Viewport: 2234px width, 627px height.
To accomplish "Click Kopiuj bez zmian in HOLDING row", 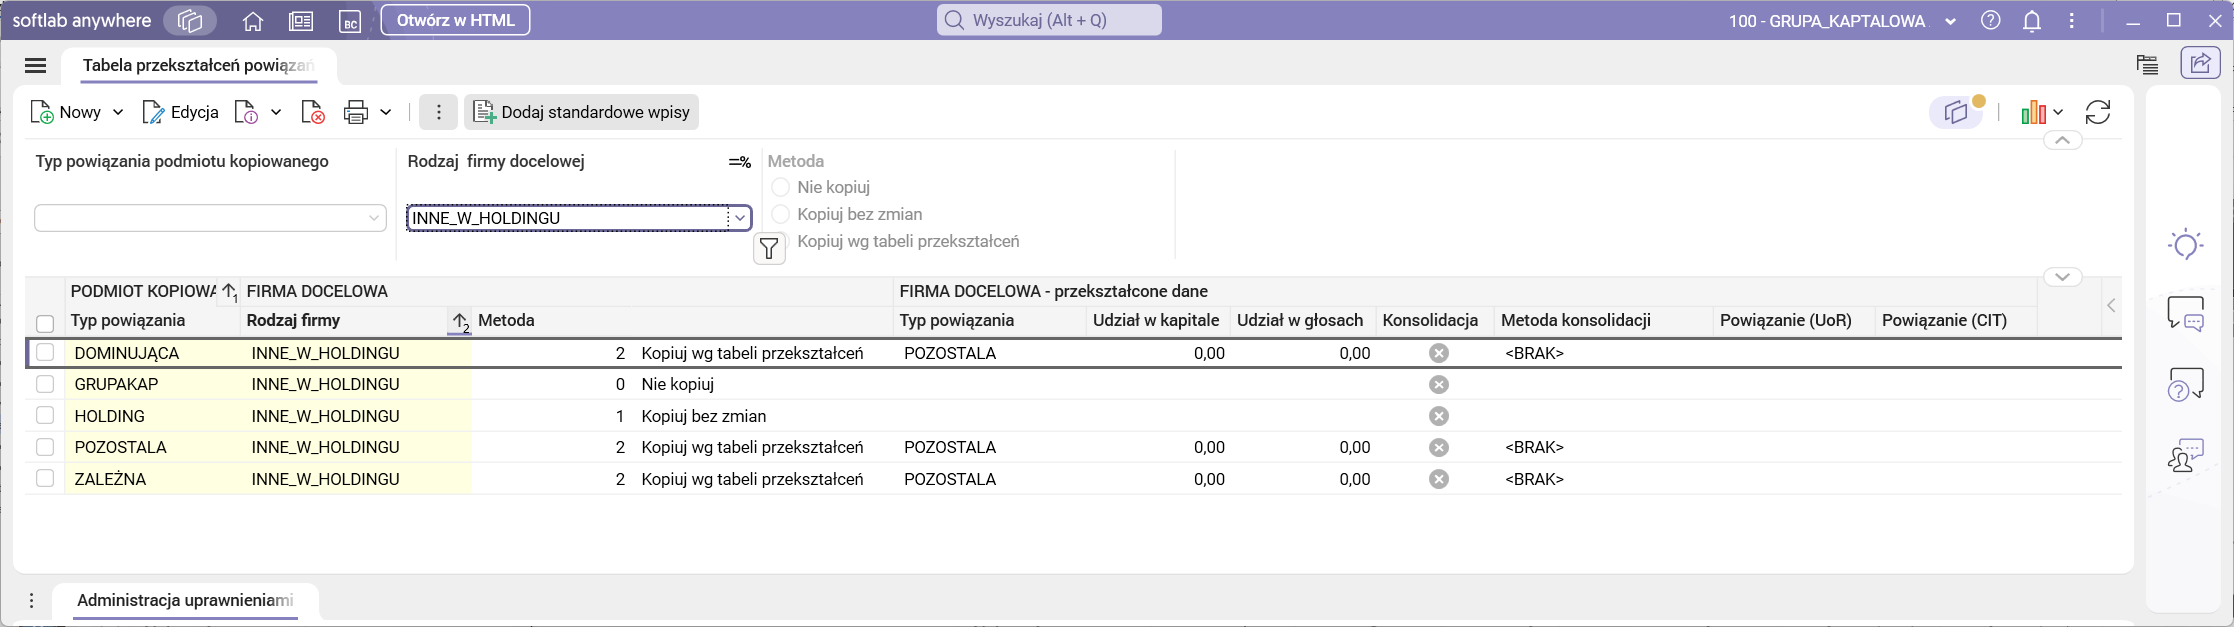I will [704, 416].
